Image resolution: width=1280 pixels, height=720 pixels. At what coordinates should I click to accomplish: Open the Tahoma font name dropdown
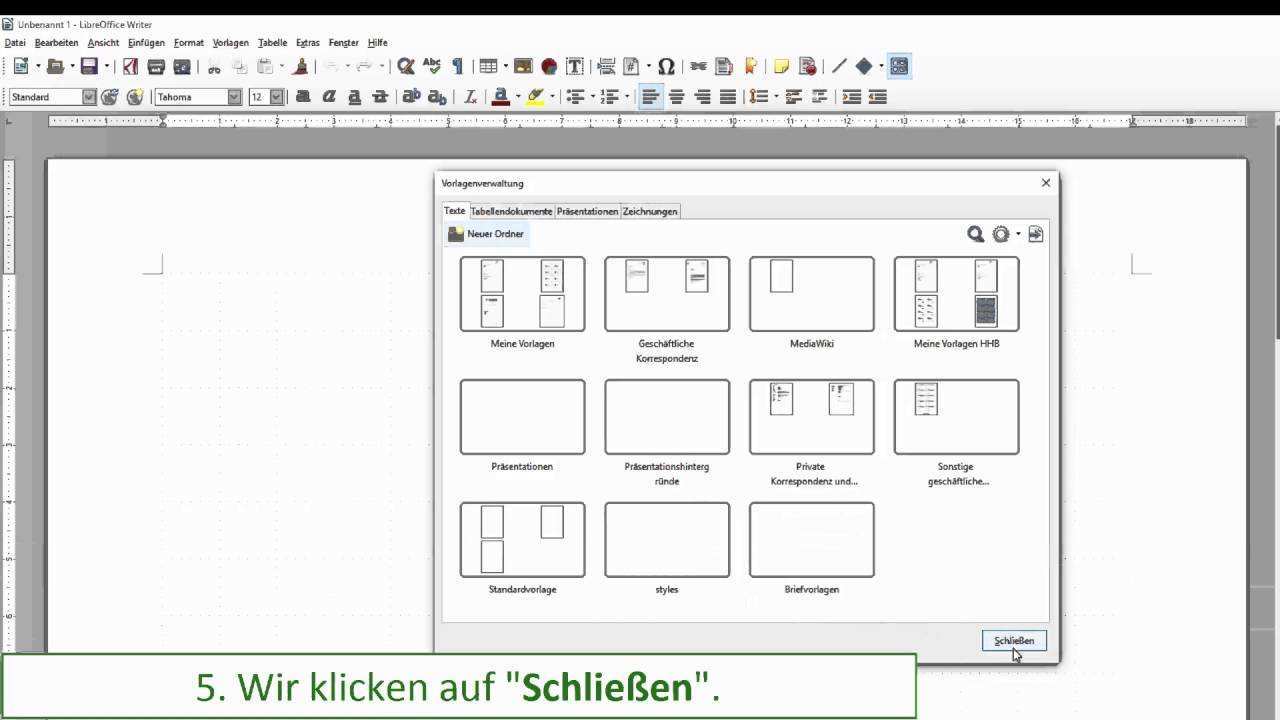pos(234,97)
